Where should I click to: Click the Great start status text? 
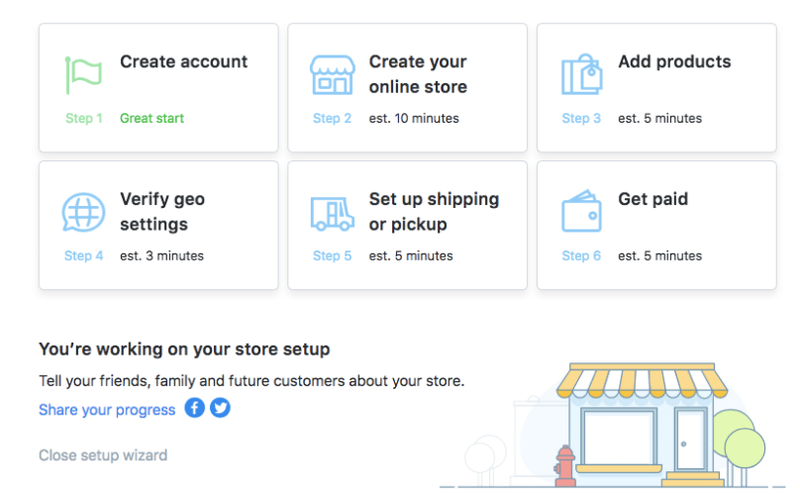click(152, 118)
